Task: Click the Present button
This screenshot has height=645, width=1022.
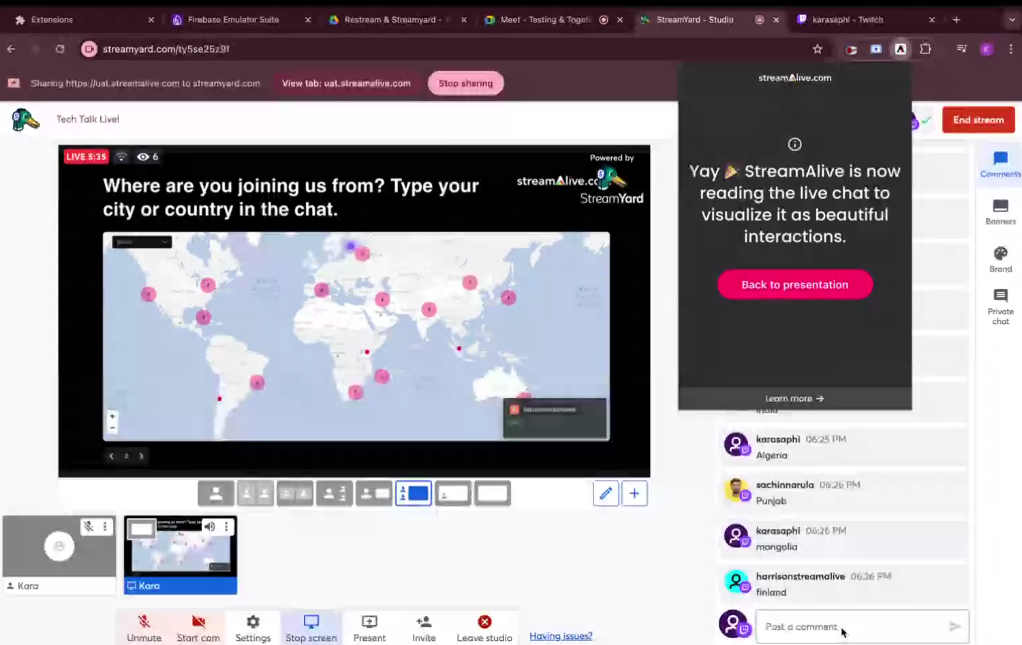Action: click(x=370, y=628)
